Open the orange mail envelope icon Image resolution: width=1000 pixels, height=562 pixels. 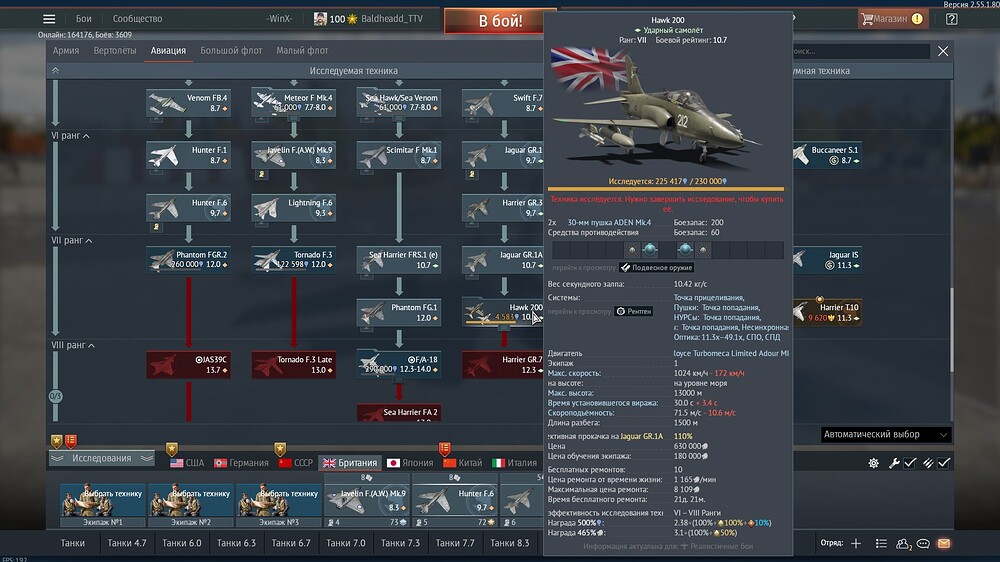(x=944, y=544)
